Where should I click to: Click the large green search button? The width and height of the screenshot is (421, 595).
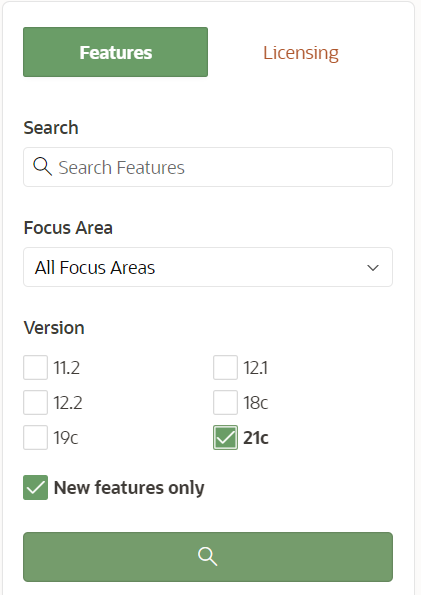(208, 557)
